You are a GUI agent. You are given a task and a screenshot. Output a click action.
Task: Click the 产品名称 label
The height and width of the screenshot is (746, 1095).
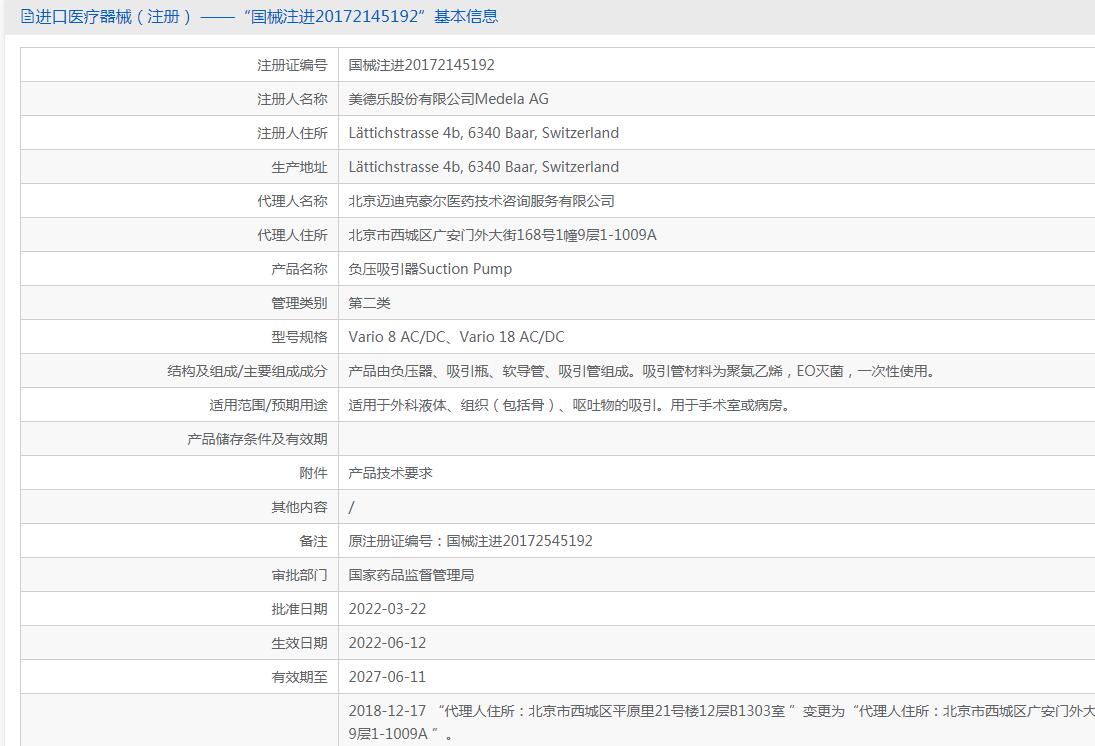click(x=299, y=269)
